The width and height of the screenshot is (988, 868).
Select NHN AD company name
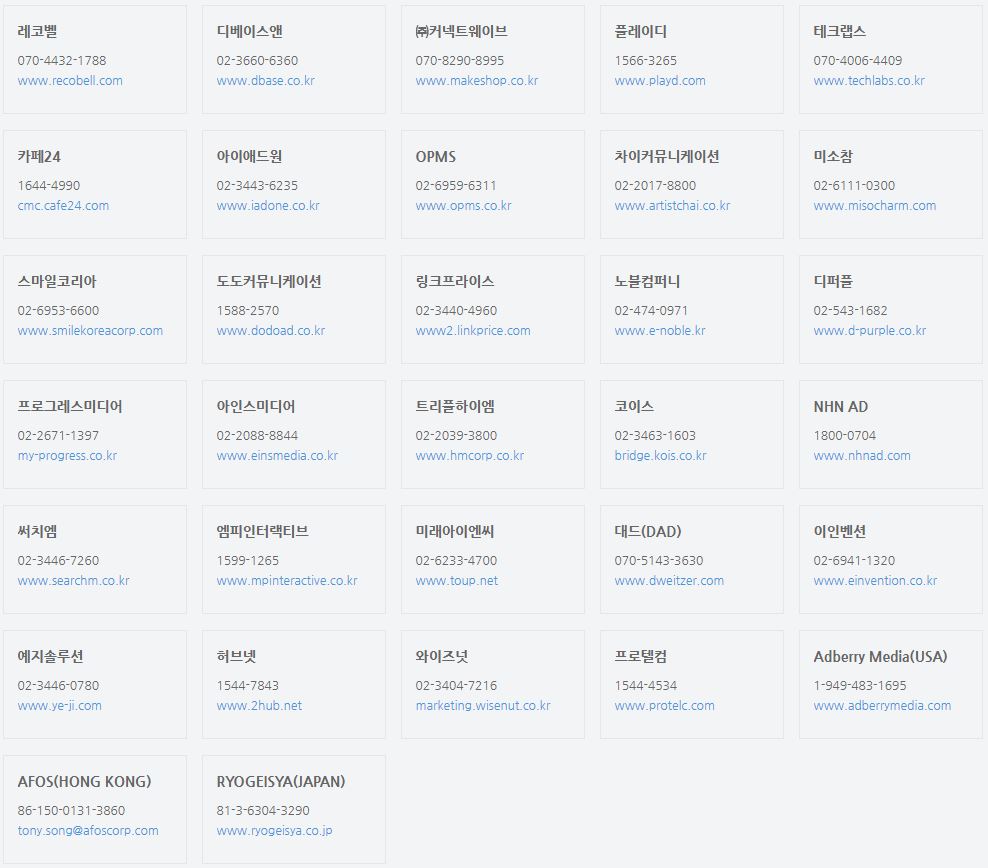(x=841, y=406)
